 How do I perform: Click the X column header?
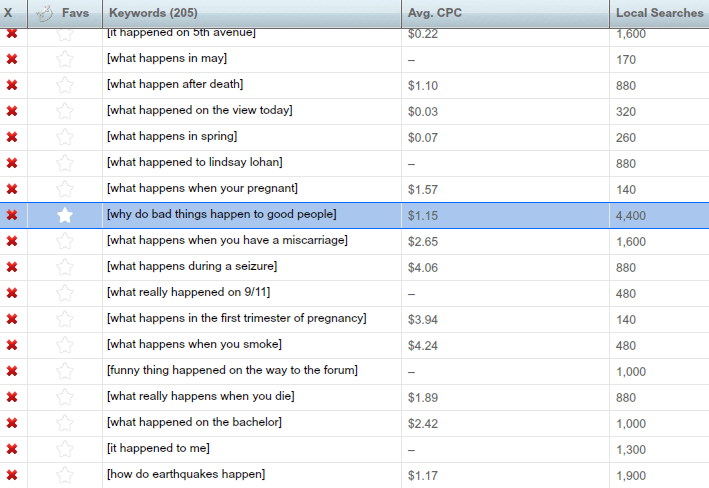13,13
